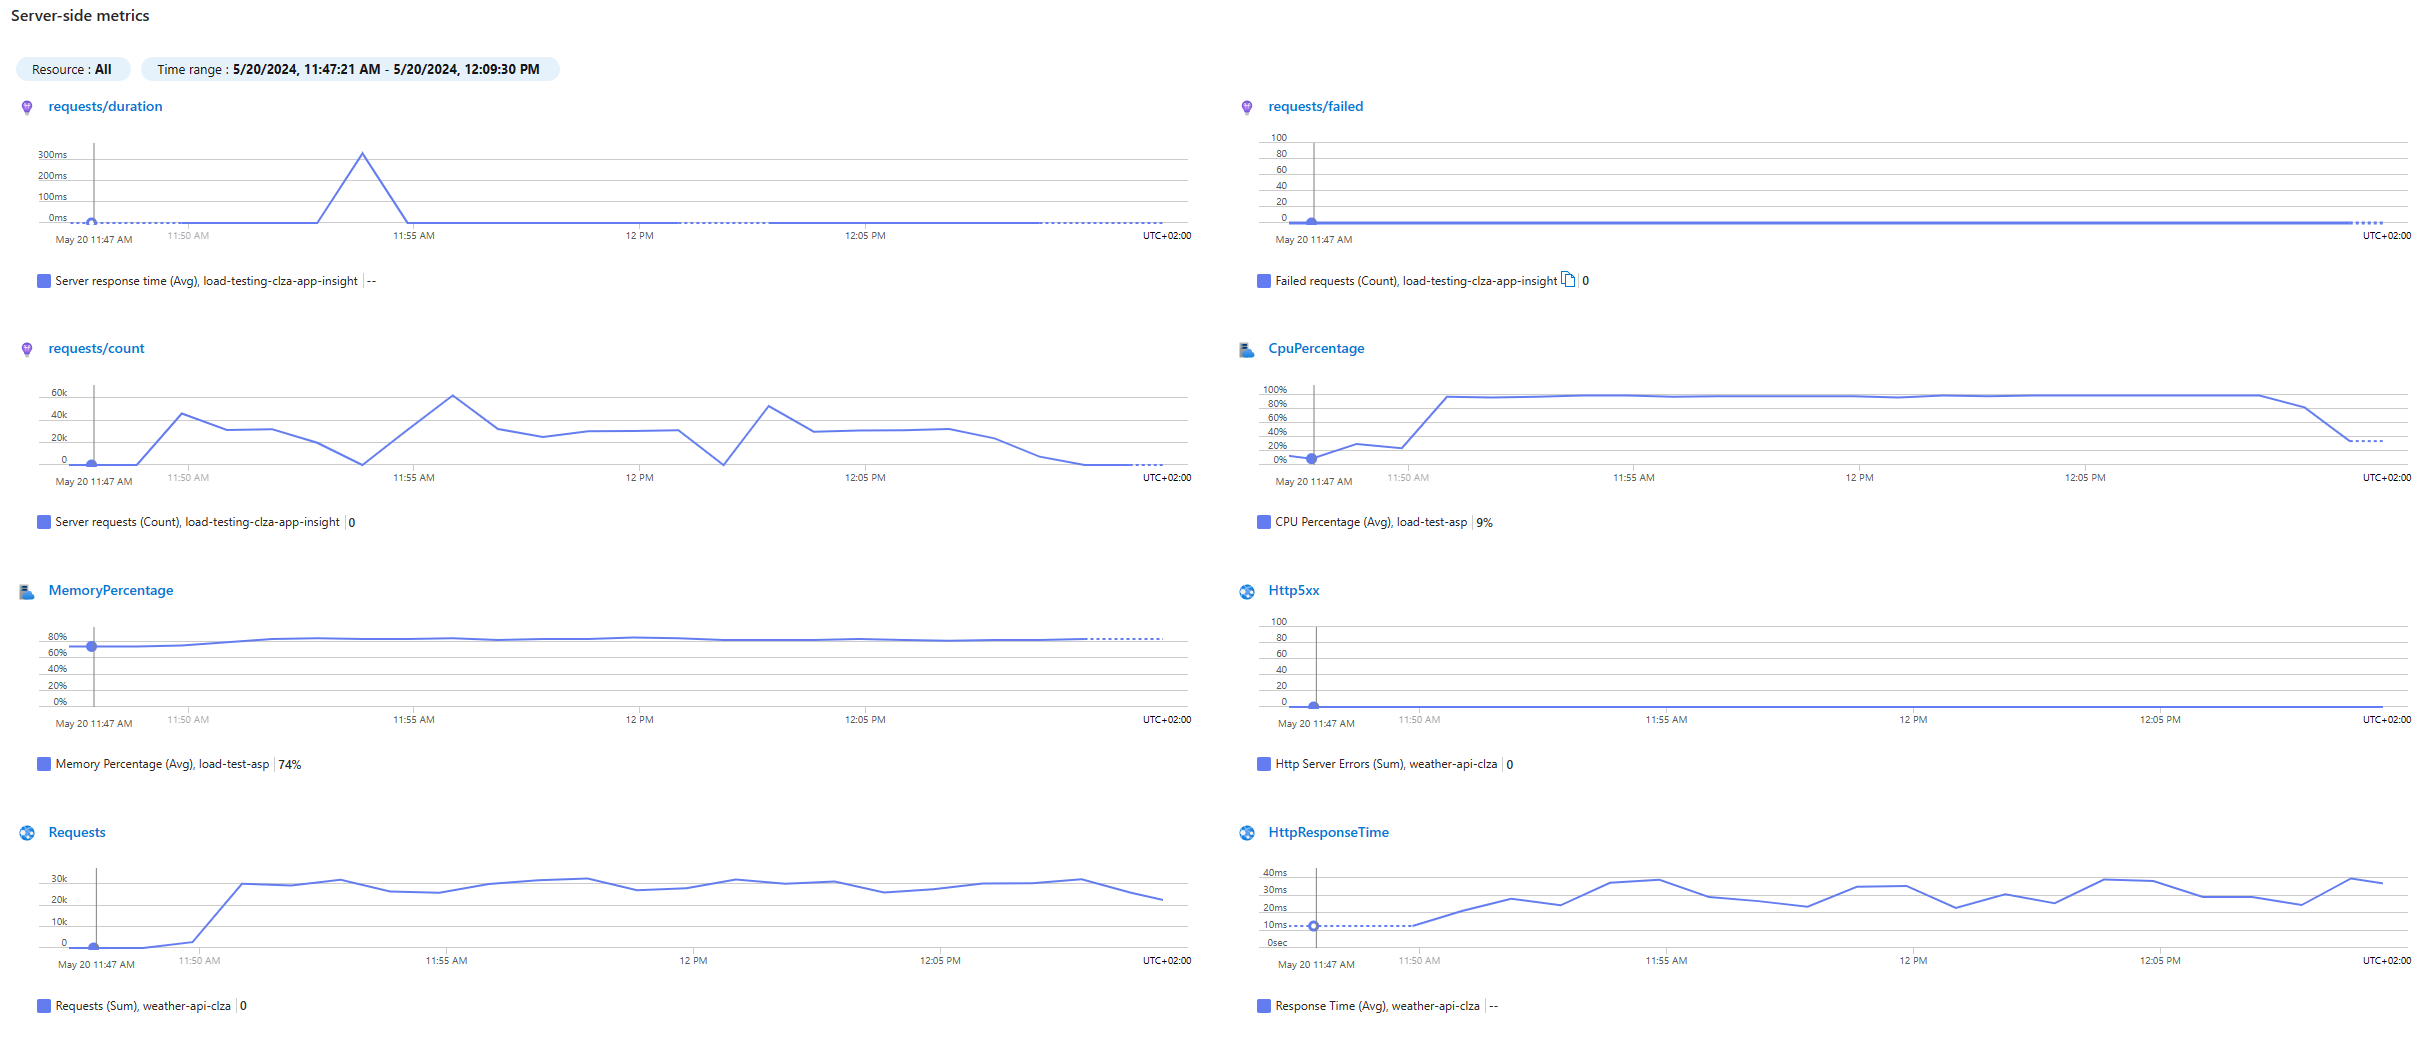This screenshot has height=1048, width=2435.
Task: Click the Requests web app globe icon
Action: [27, 833]
